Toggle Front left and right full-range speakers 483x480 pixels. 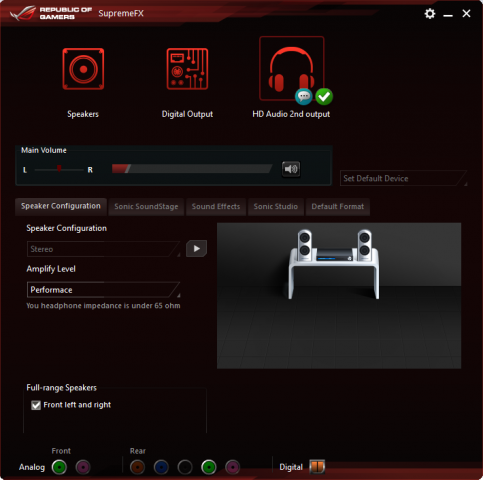tap(36, 405)
